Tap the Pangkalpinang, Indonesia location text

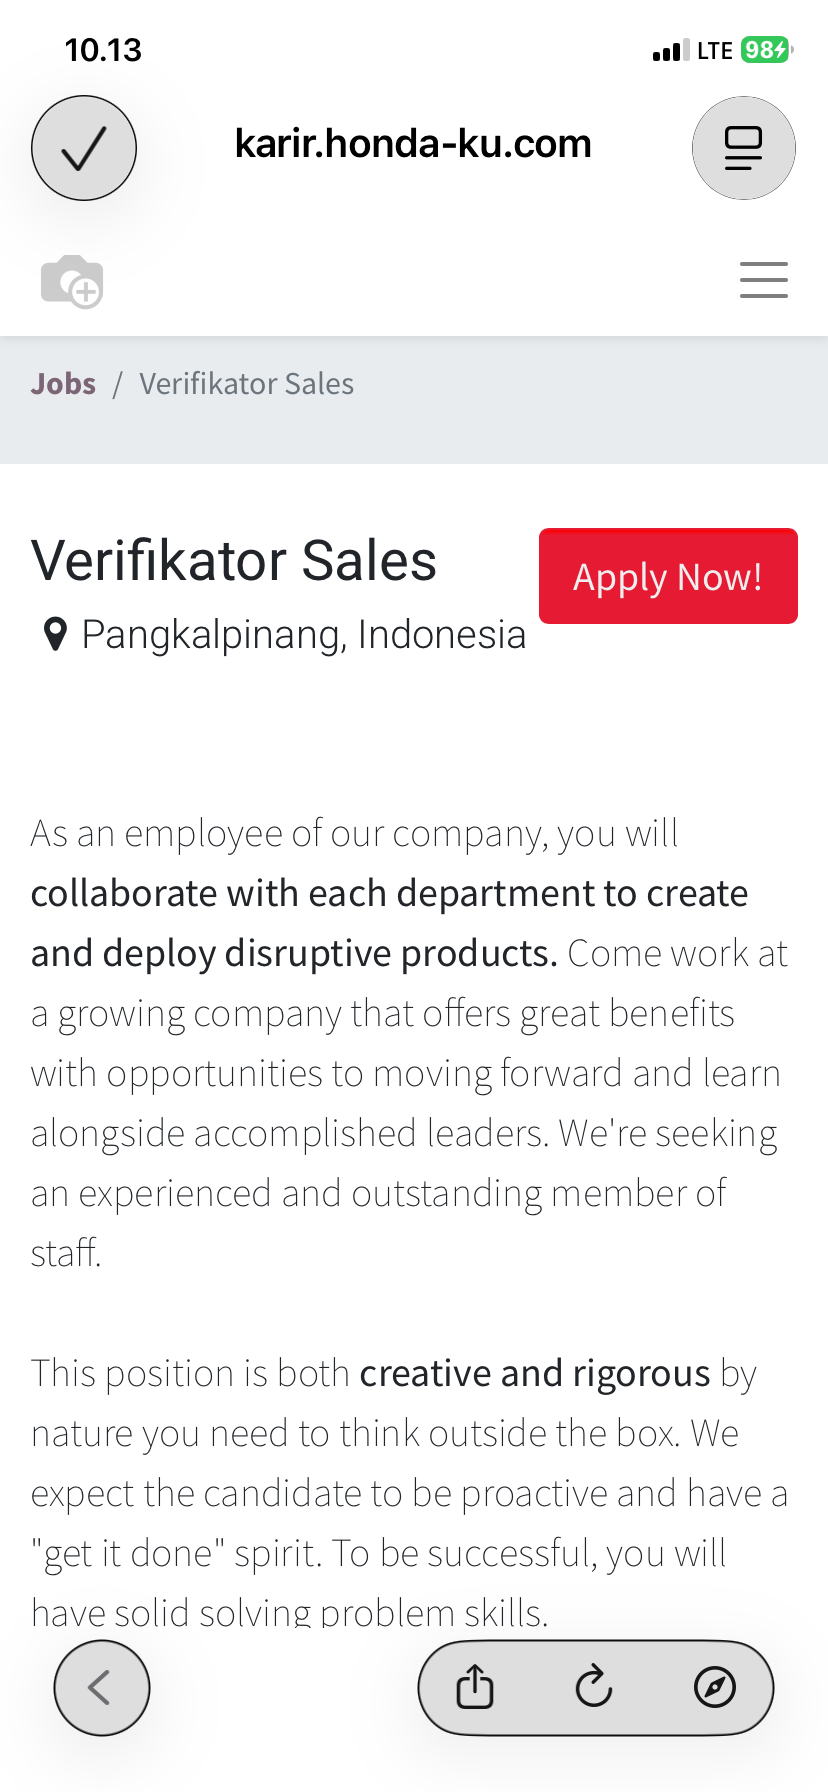(303, 635)
